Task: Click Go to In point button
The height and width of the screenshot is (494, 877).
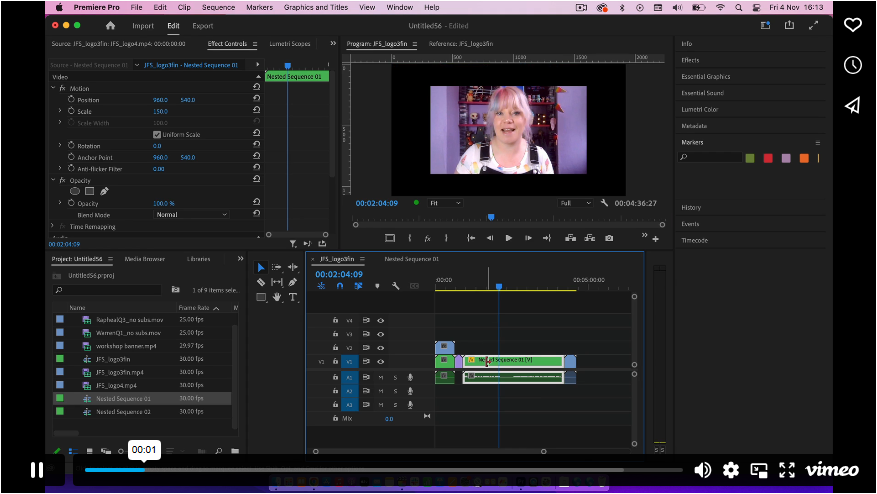Action: click(x=471, y=238)
